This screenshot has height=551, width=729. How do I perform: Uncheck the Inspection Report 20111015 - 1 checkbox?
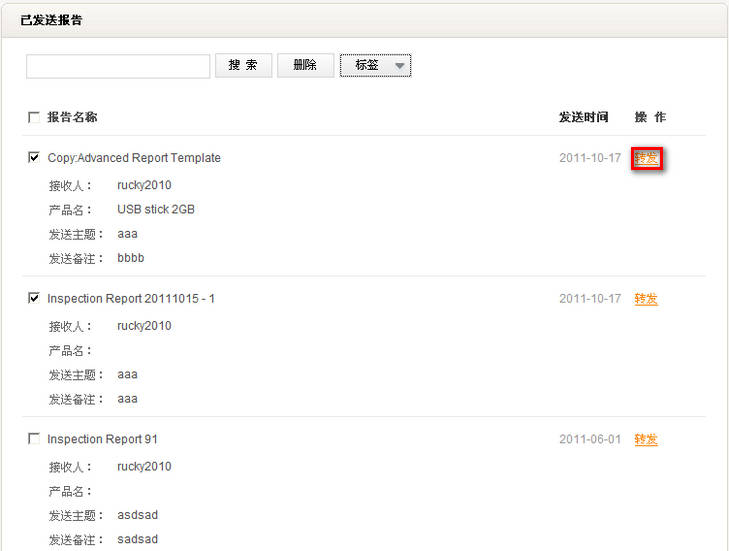(34, 298)
